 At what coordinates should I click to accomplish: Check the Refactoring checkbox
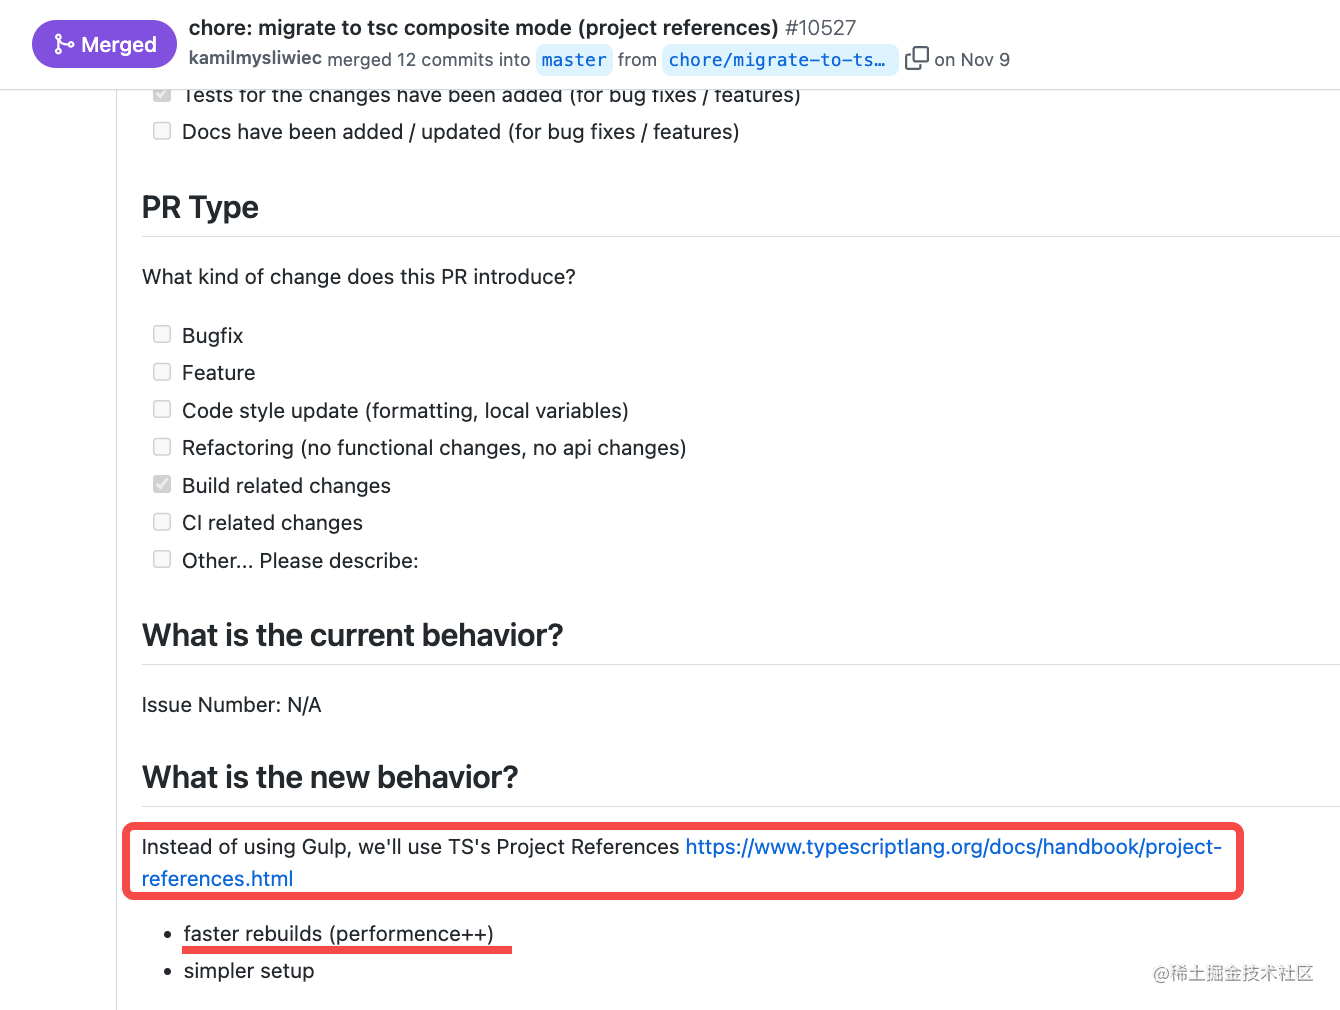[162, 446]
